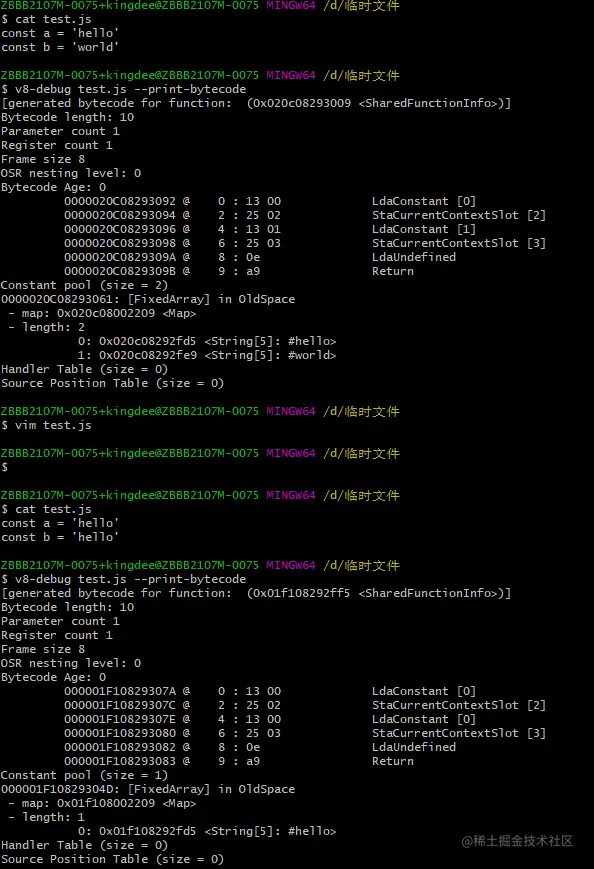Click bytecode address 000001F108293080

click(x=120, y=733)
